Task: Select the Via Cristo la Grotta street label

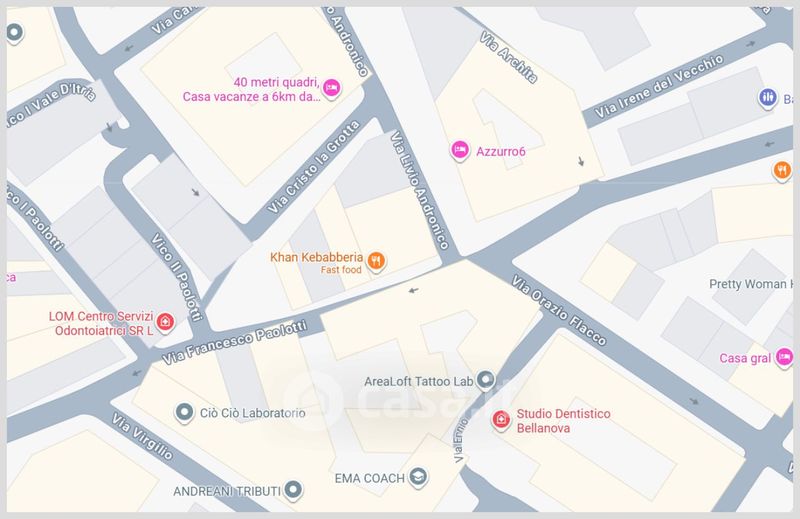Action: [x=314, y=167]
